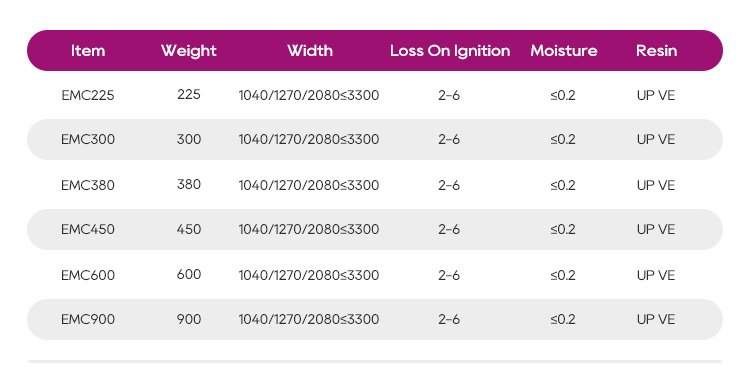Select the Width column header

(310, 51)
